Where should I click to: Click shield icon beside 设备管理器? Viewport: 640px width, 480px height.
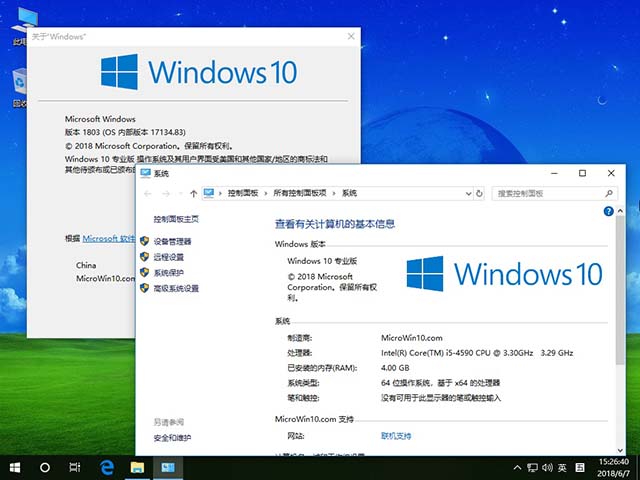click(x=144, y=241)
